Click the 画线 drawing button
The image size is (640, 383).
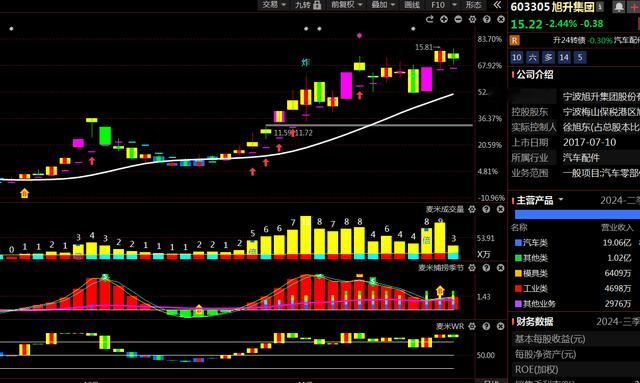412,5
